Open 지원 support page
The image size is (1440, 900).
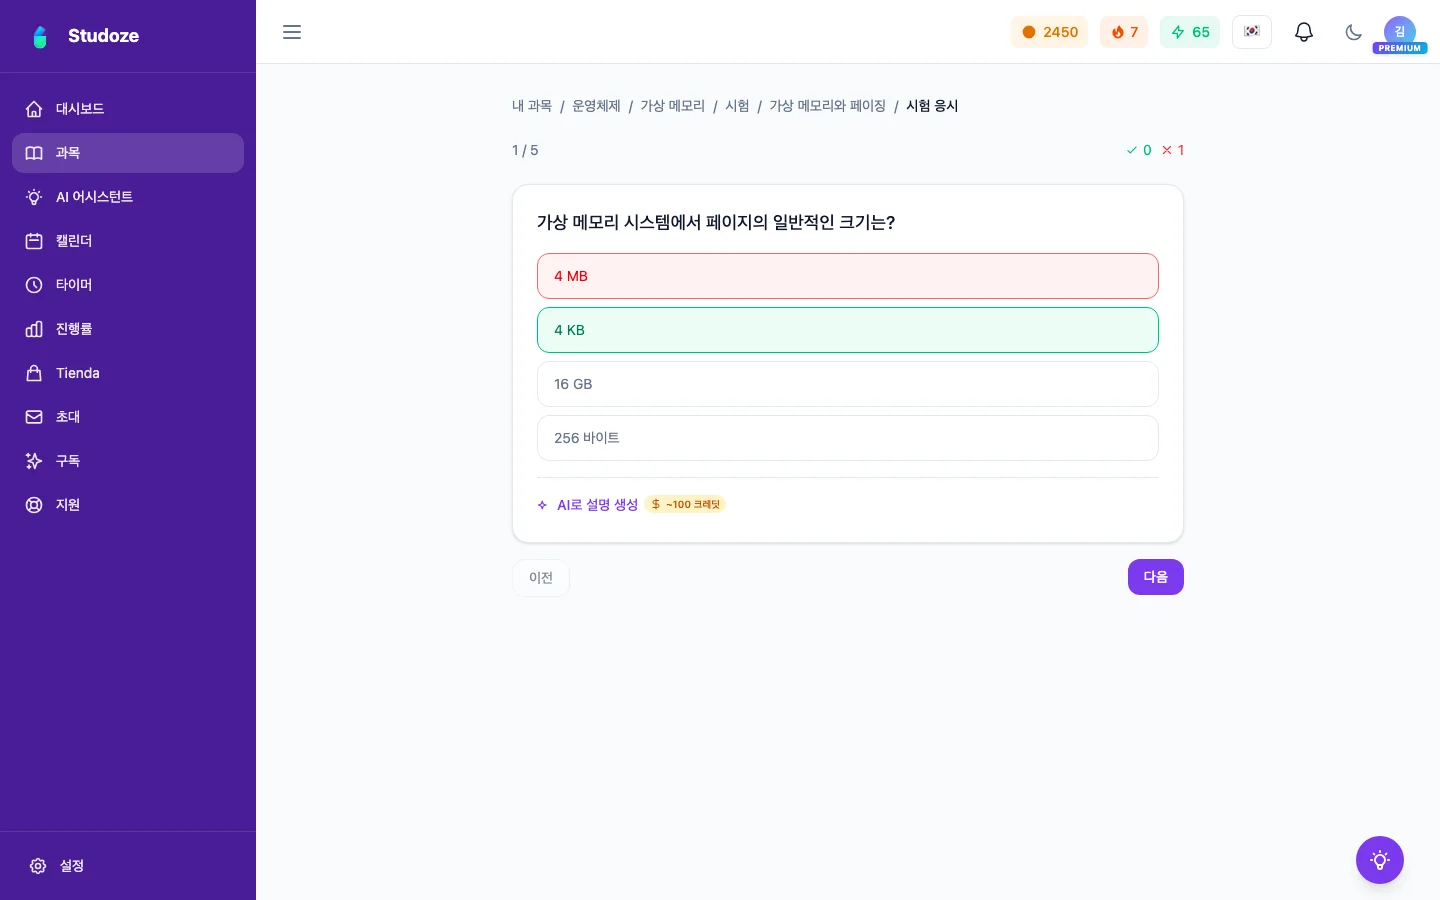(128, 505)
